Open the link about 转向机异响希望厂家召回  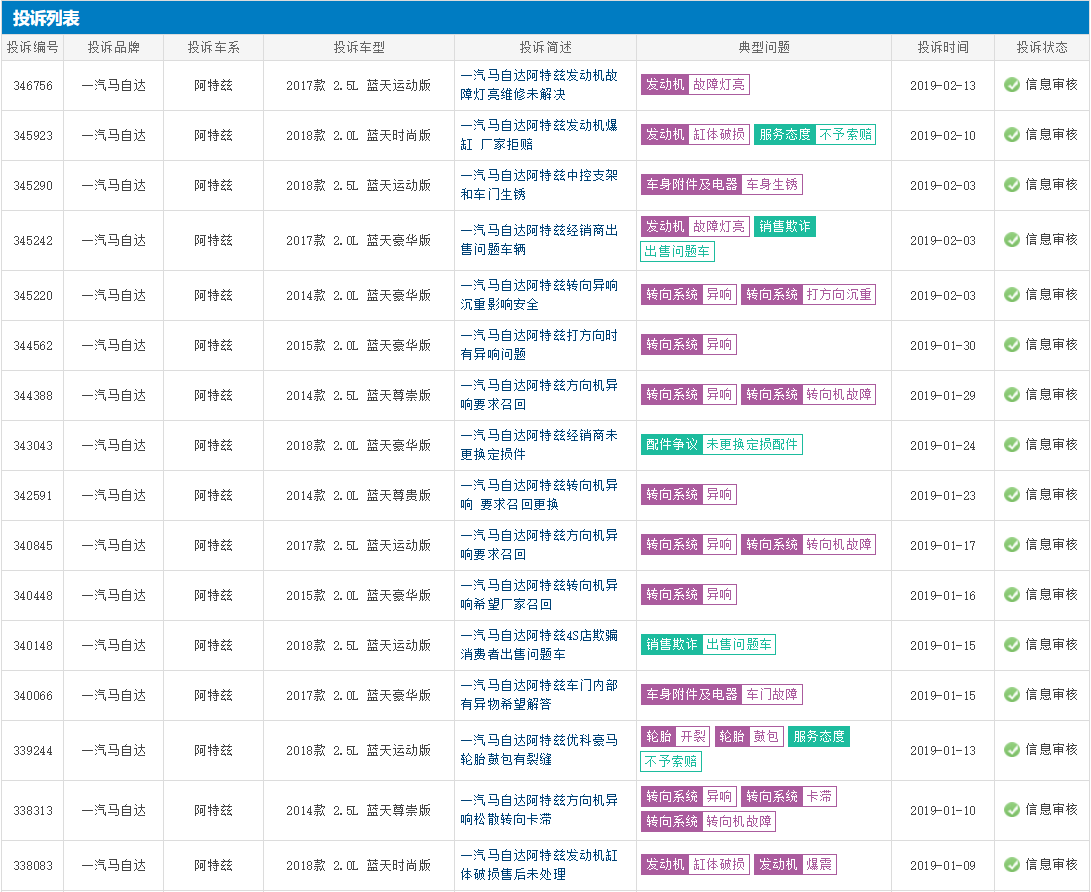(539, 596)
